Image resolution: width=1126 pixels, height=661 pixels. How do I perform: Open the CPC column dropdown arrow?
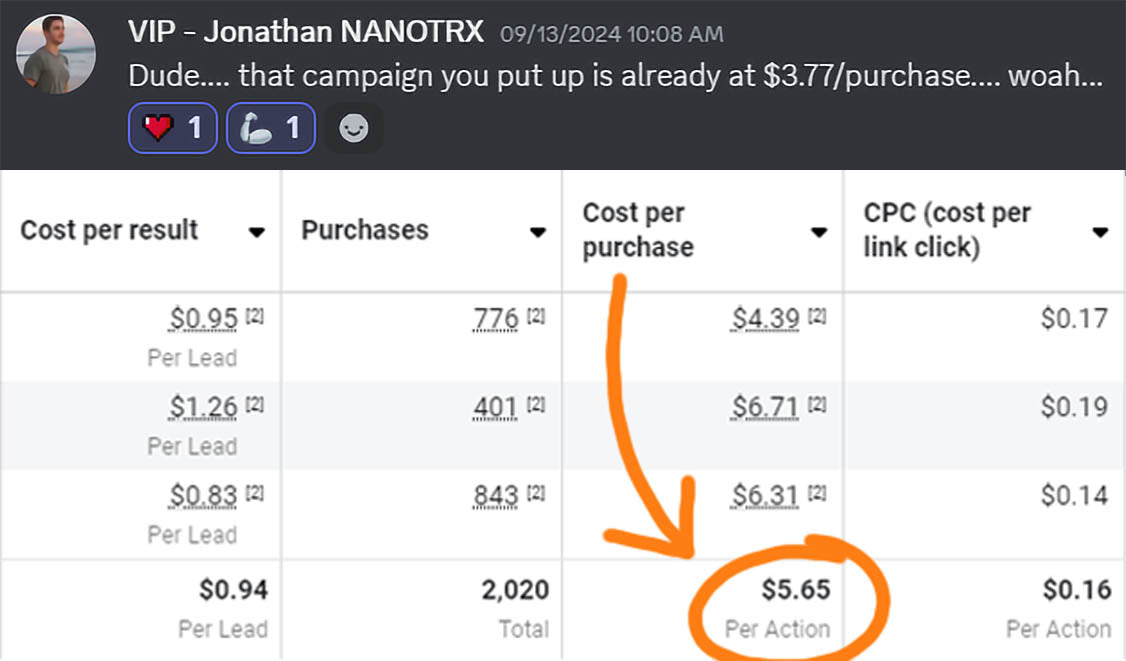click(x=1100, y=232)
